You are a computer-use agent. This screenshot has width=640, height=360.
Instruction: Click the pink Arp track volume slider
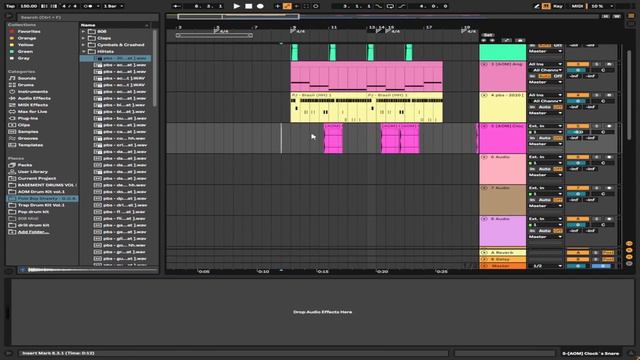578,70
